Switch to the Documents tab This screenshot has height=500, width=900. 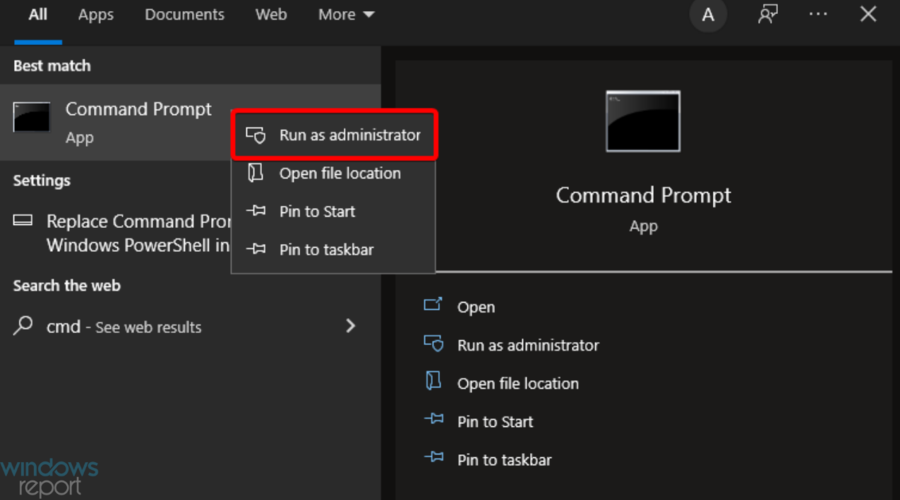(x=184, y=15)
